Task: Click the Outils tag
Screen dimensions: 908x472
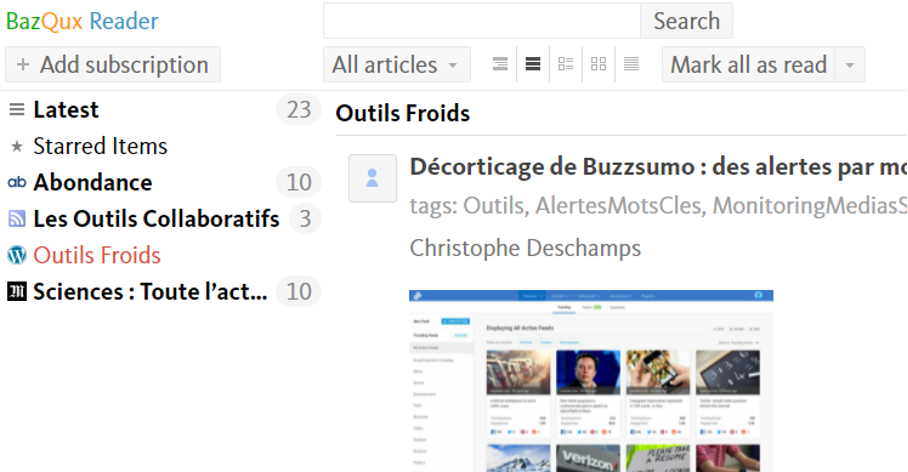Action: 496,206
